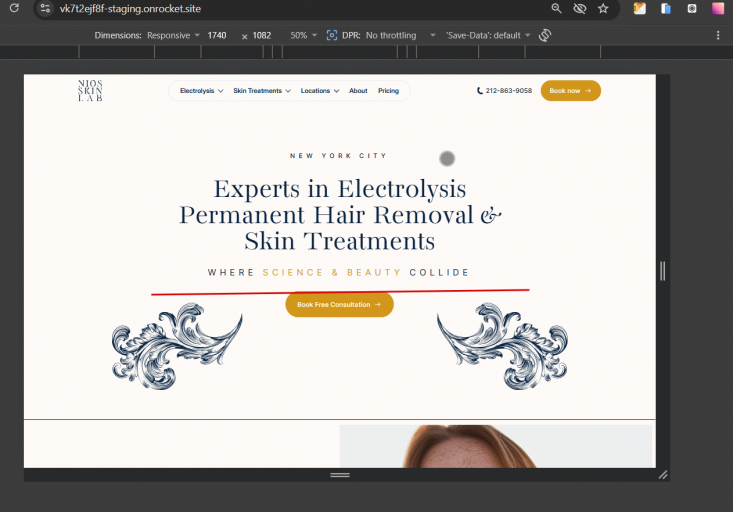Screen dimensions: 733x512
Task: Open the No throttling dropdown
Action: pyautogui.click(x=401, y=36)
